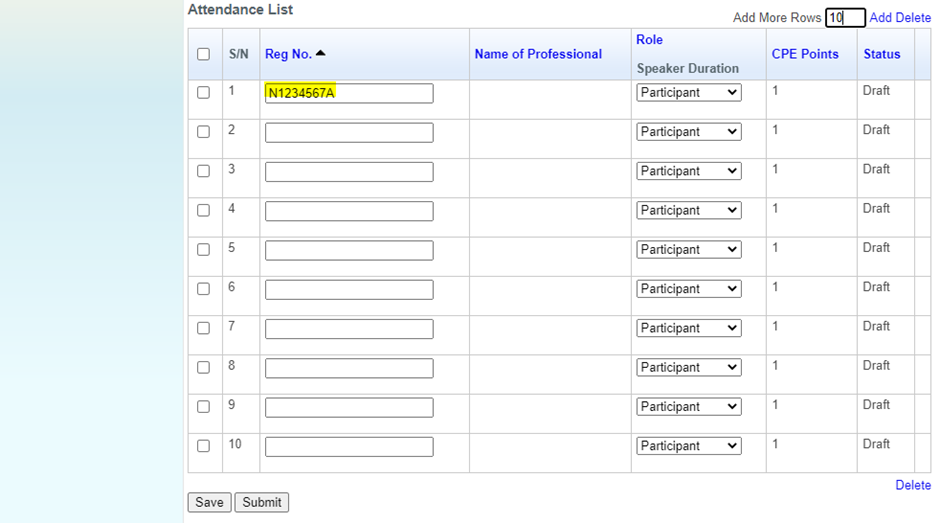Expand the Role dropdown in row 4

coord(689,211)
